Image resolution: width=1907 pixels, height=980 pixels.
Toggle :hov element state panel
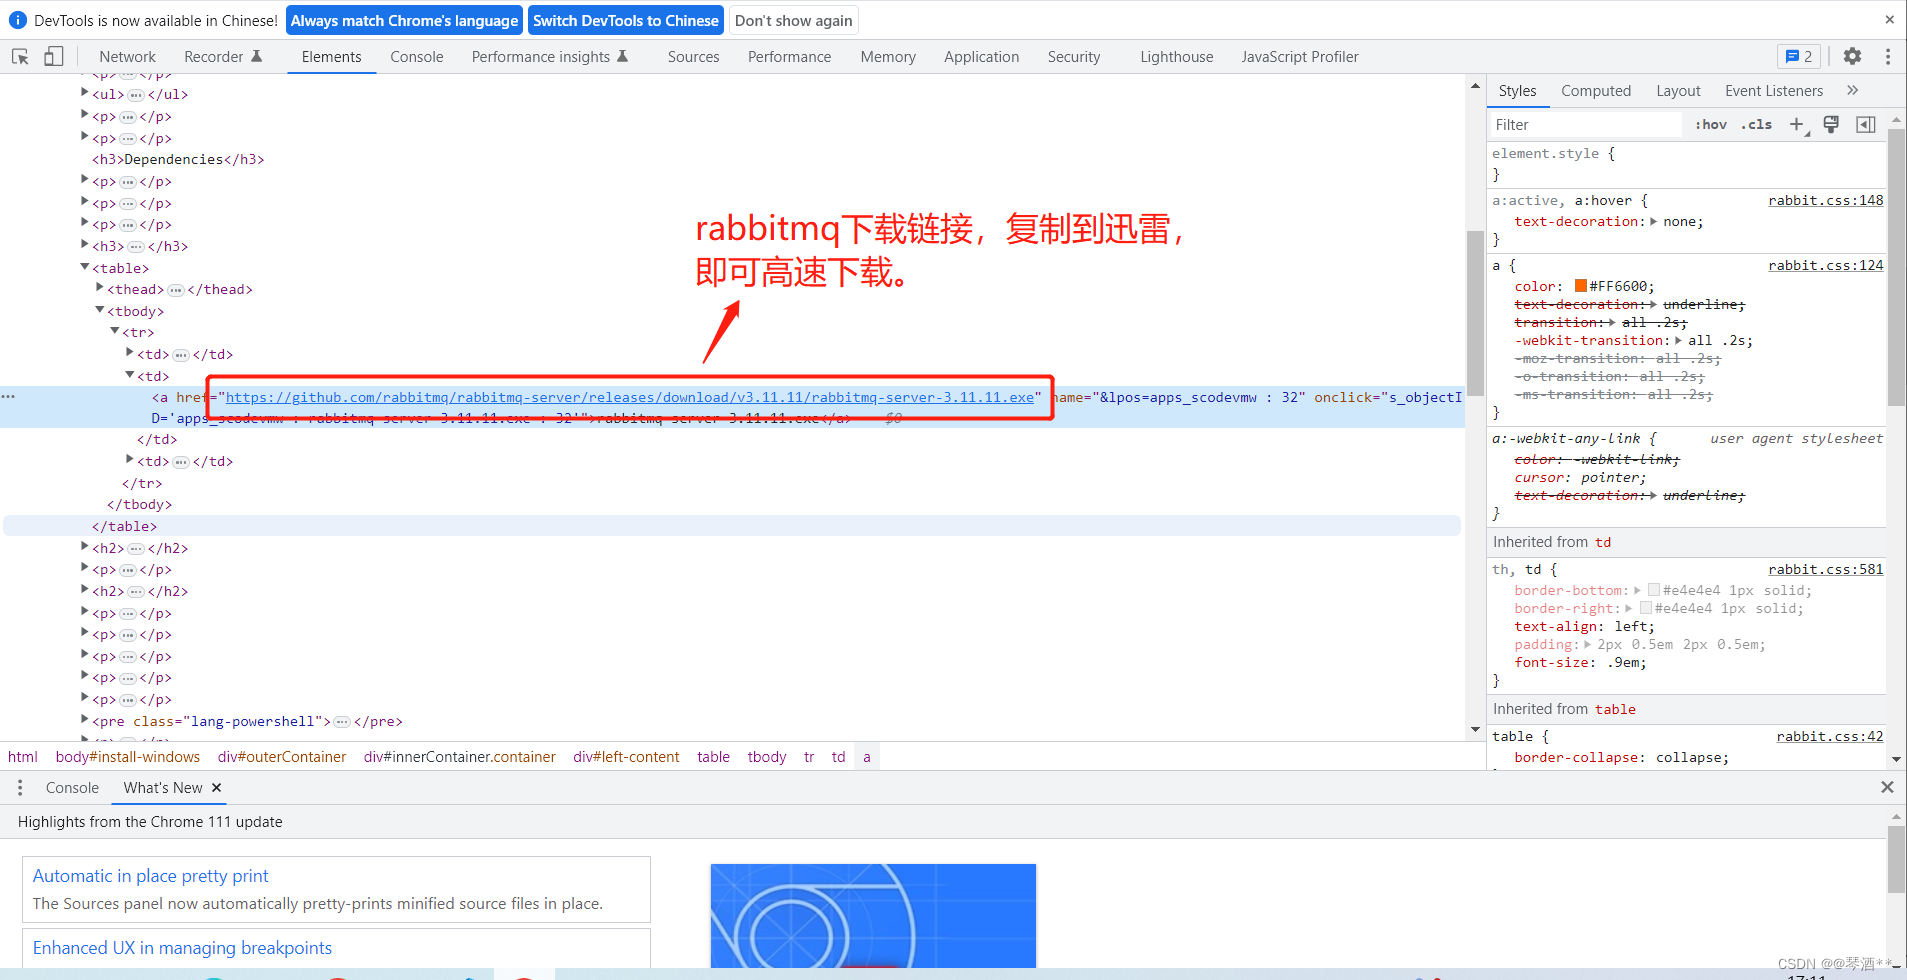(x=1711, y=124)
